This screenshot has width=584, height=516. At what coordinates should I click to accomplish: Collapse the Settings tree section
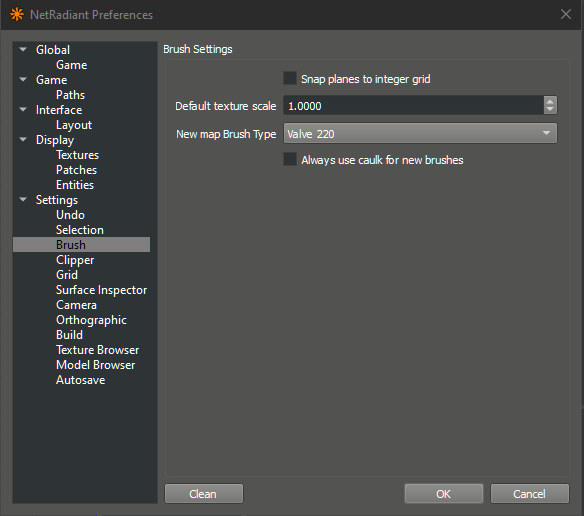(x=23, y=200)
